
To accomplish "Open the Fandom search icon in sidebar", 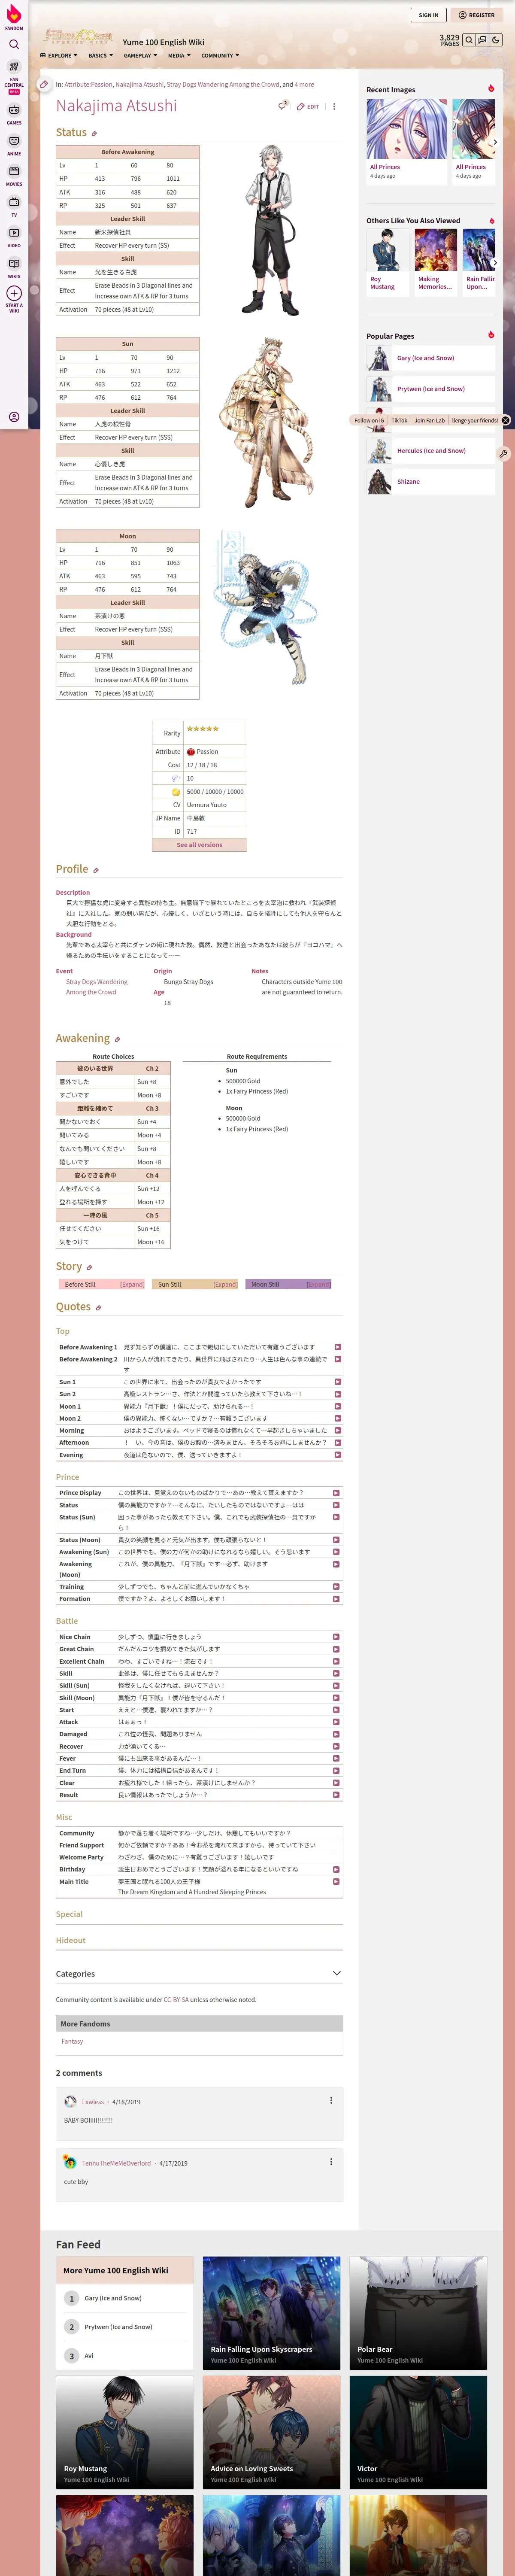I will pos(14,44).
